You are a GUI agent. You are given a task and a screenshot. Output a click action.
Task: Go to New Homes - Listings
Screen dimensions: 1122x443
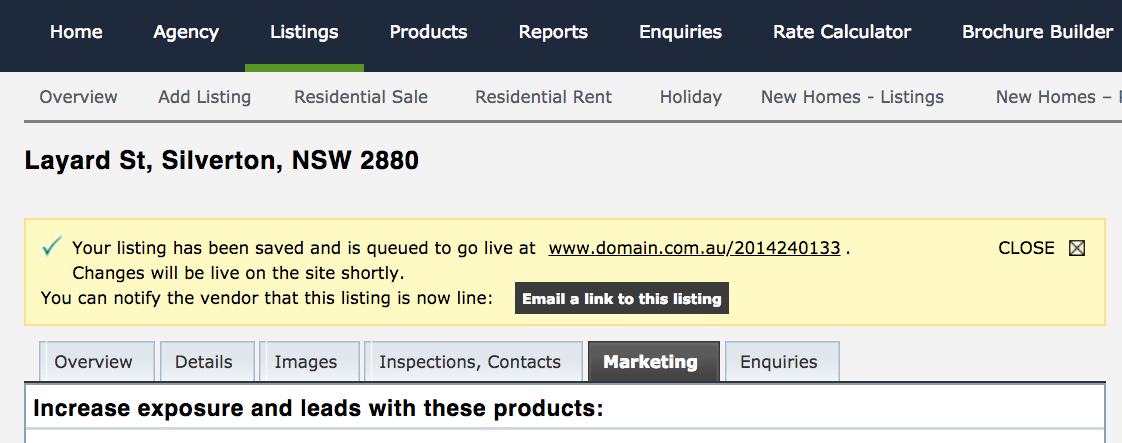[852, 97]
